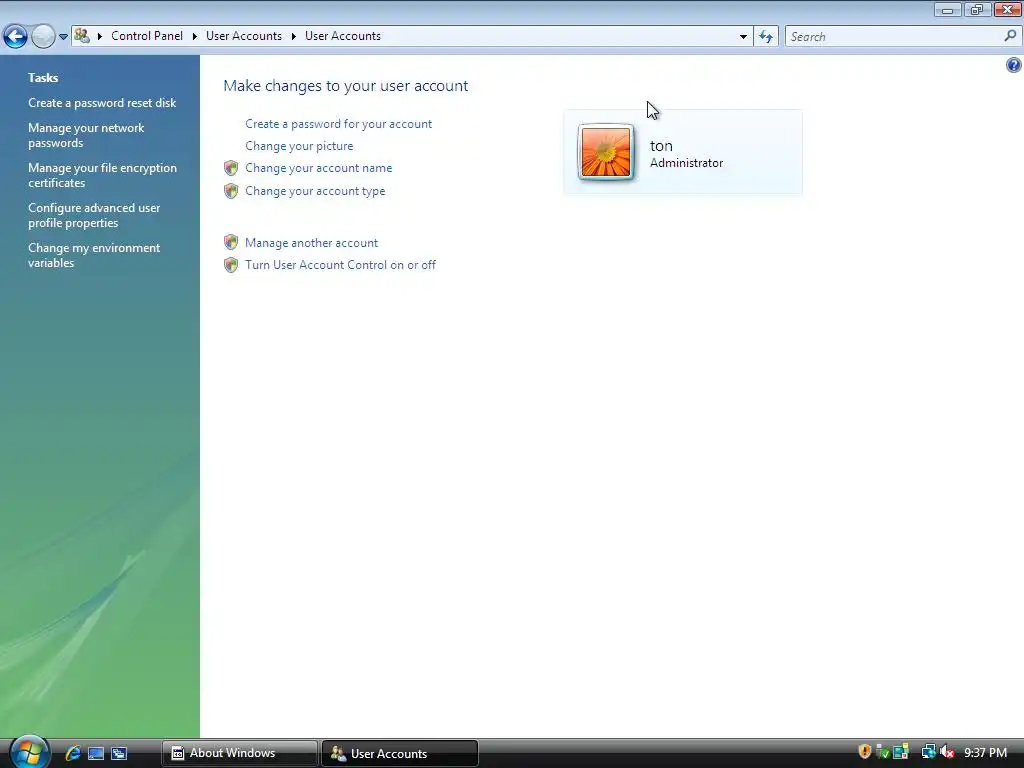Open Create a password reset disk

coord(102,103)
